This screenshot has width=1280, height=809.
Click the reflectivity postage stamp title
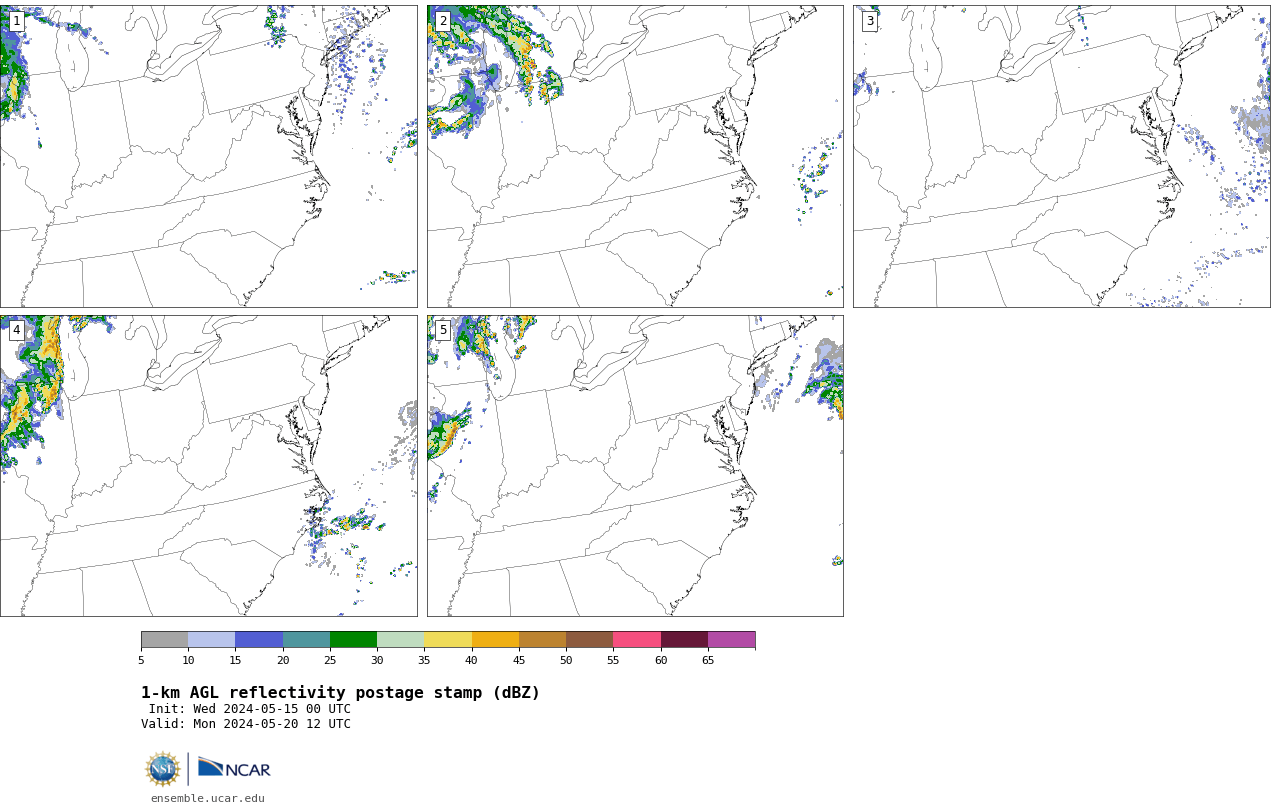click(x=340, y=693)
